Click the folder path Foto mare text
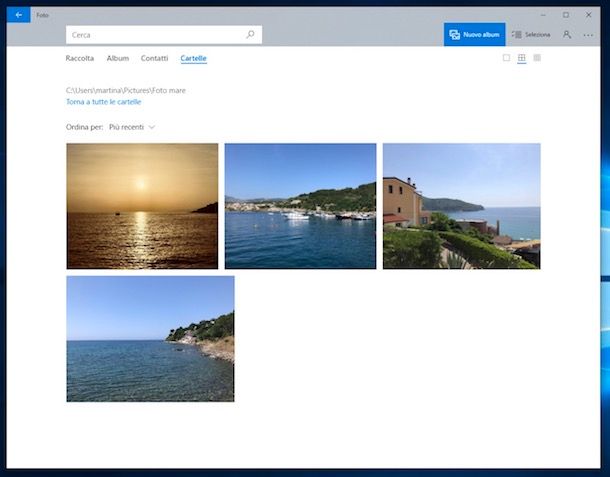This screenshot has width=610, height=477. click(x=126, y=91)
